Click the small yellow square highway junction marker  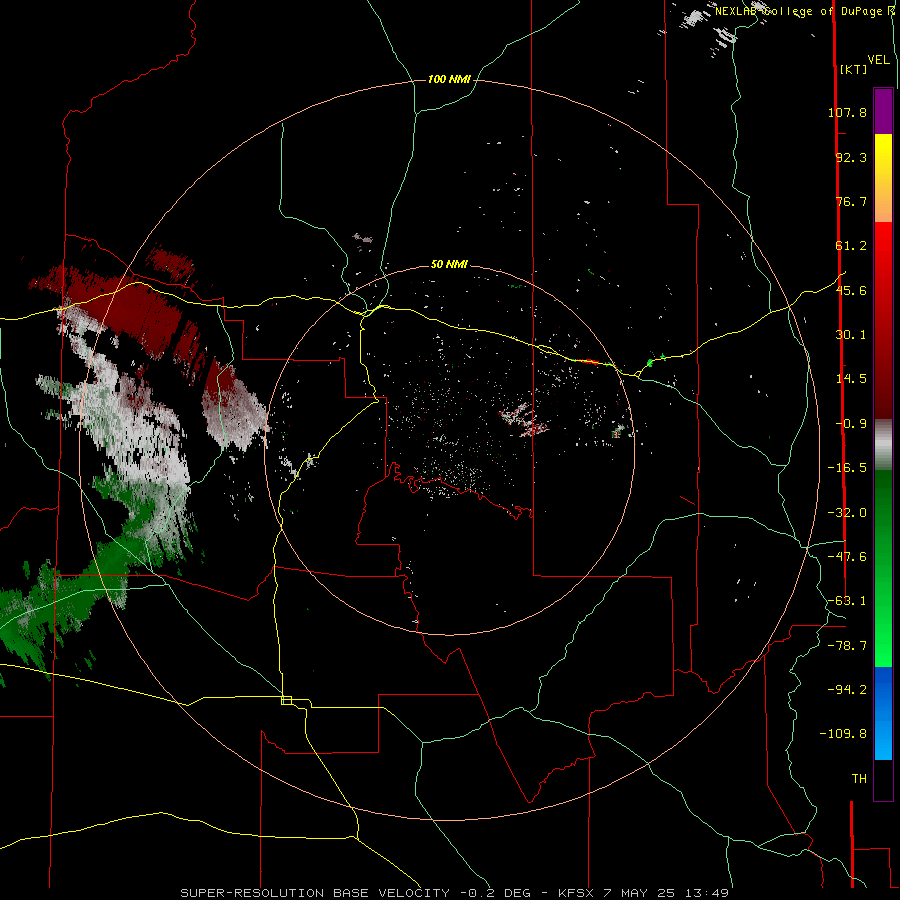click(286, 700)
